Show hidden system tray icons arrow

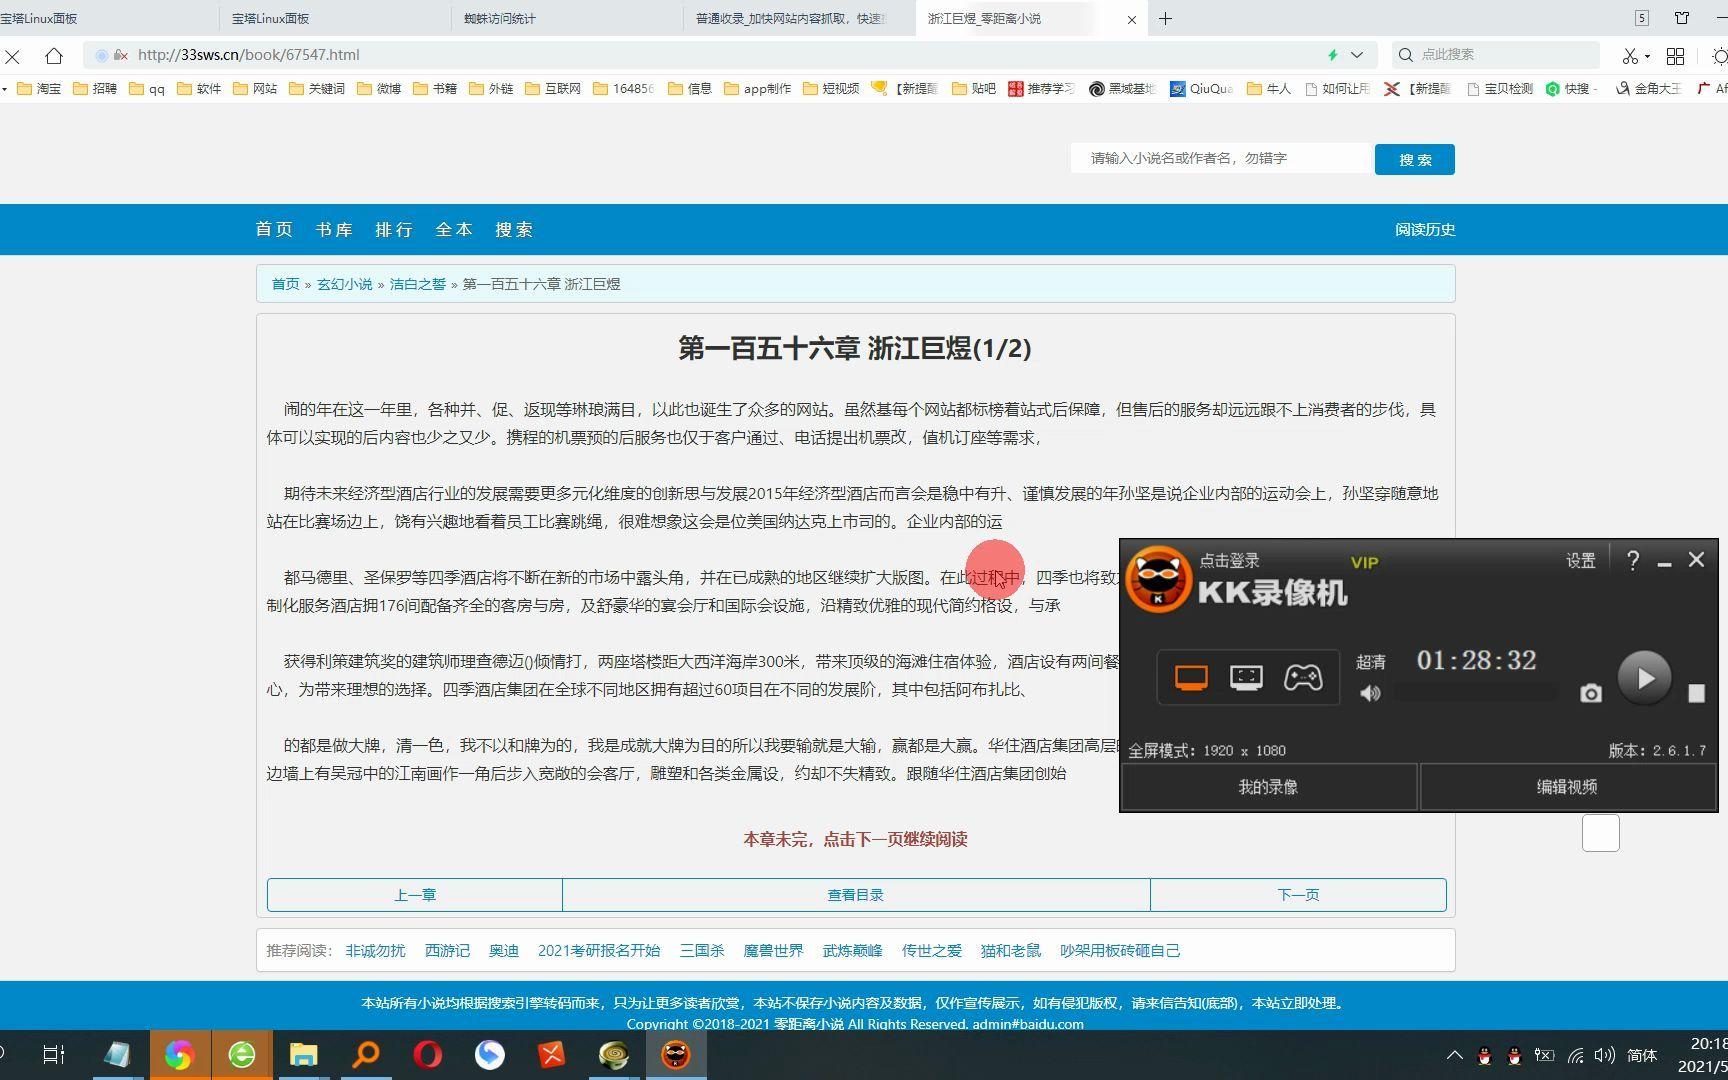point(1455,1055)
